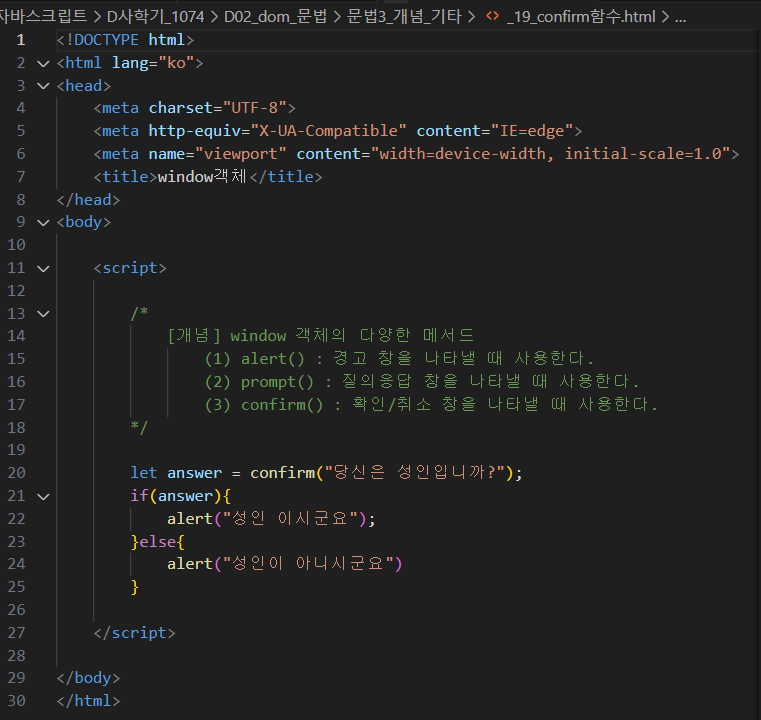The image size is (761, 720).
Task: Fold the if(answer) block on line 21
Action: (x=43, y=496)
